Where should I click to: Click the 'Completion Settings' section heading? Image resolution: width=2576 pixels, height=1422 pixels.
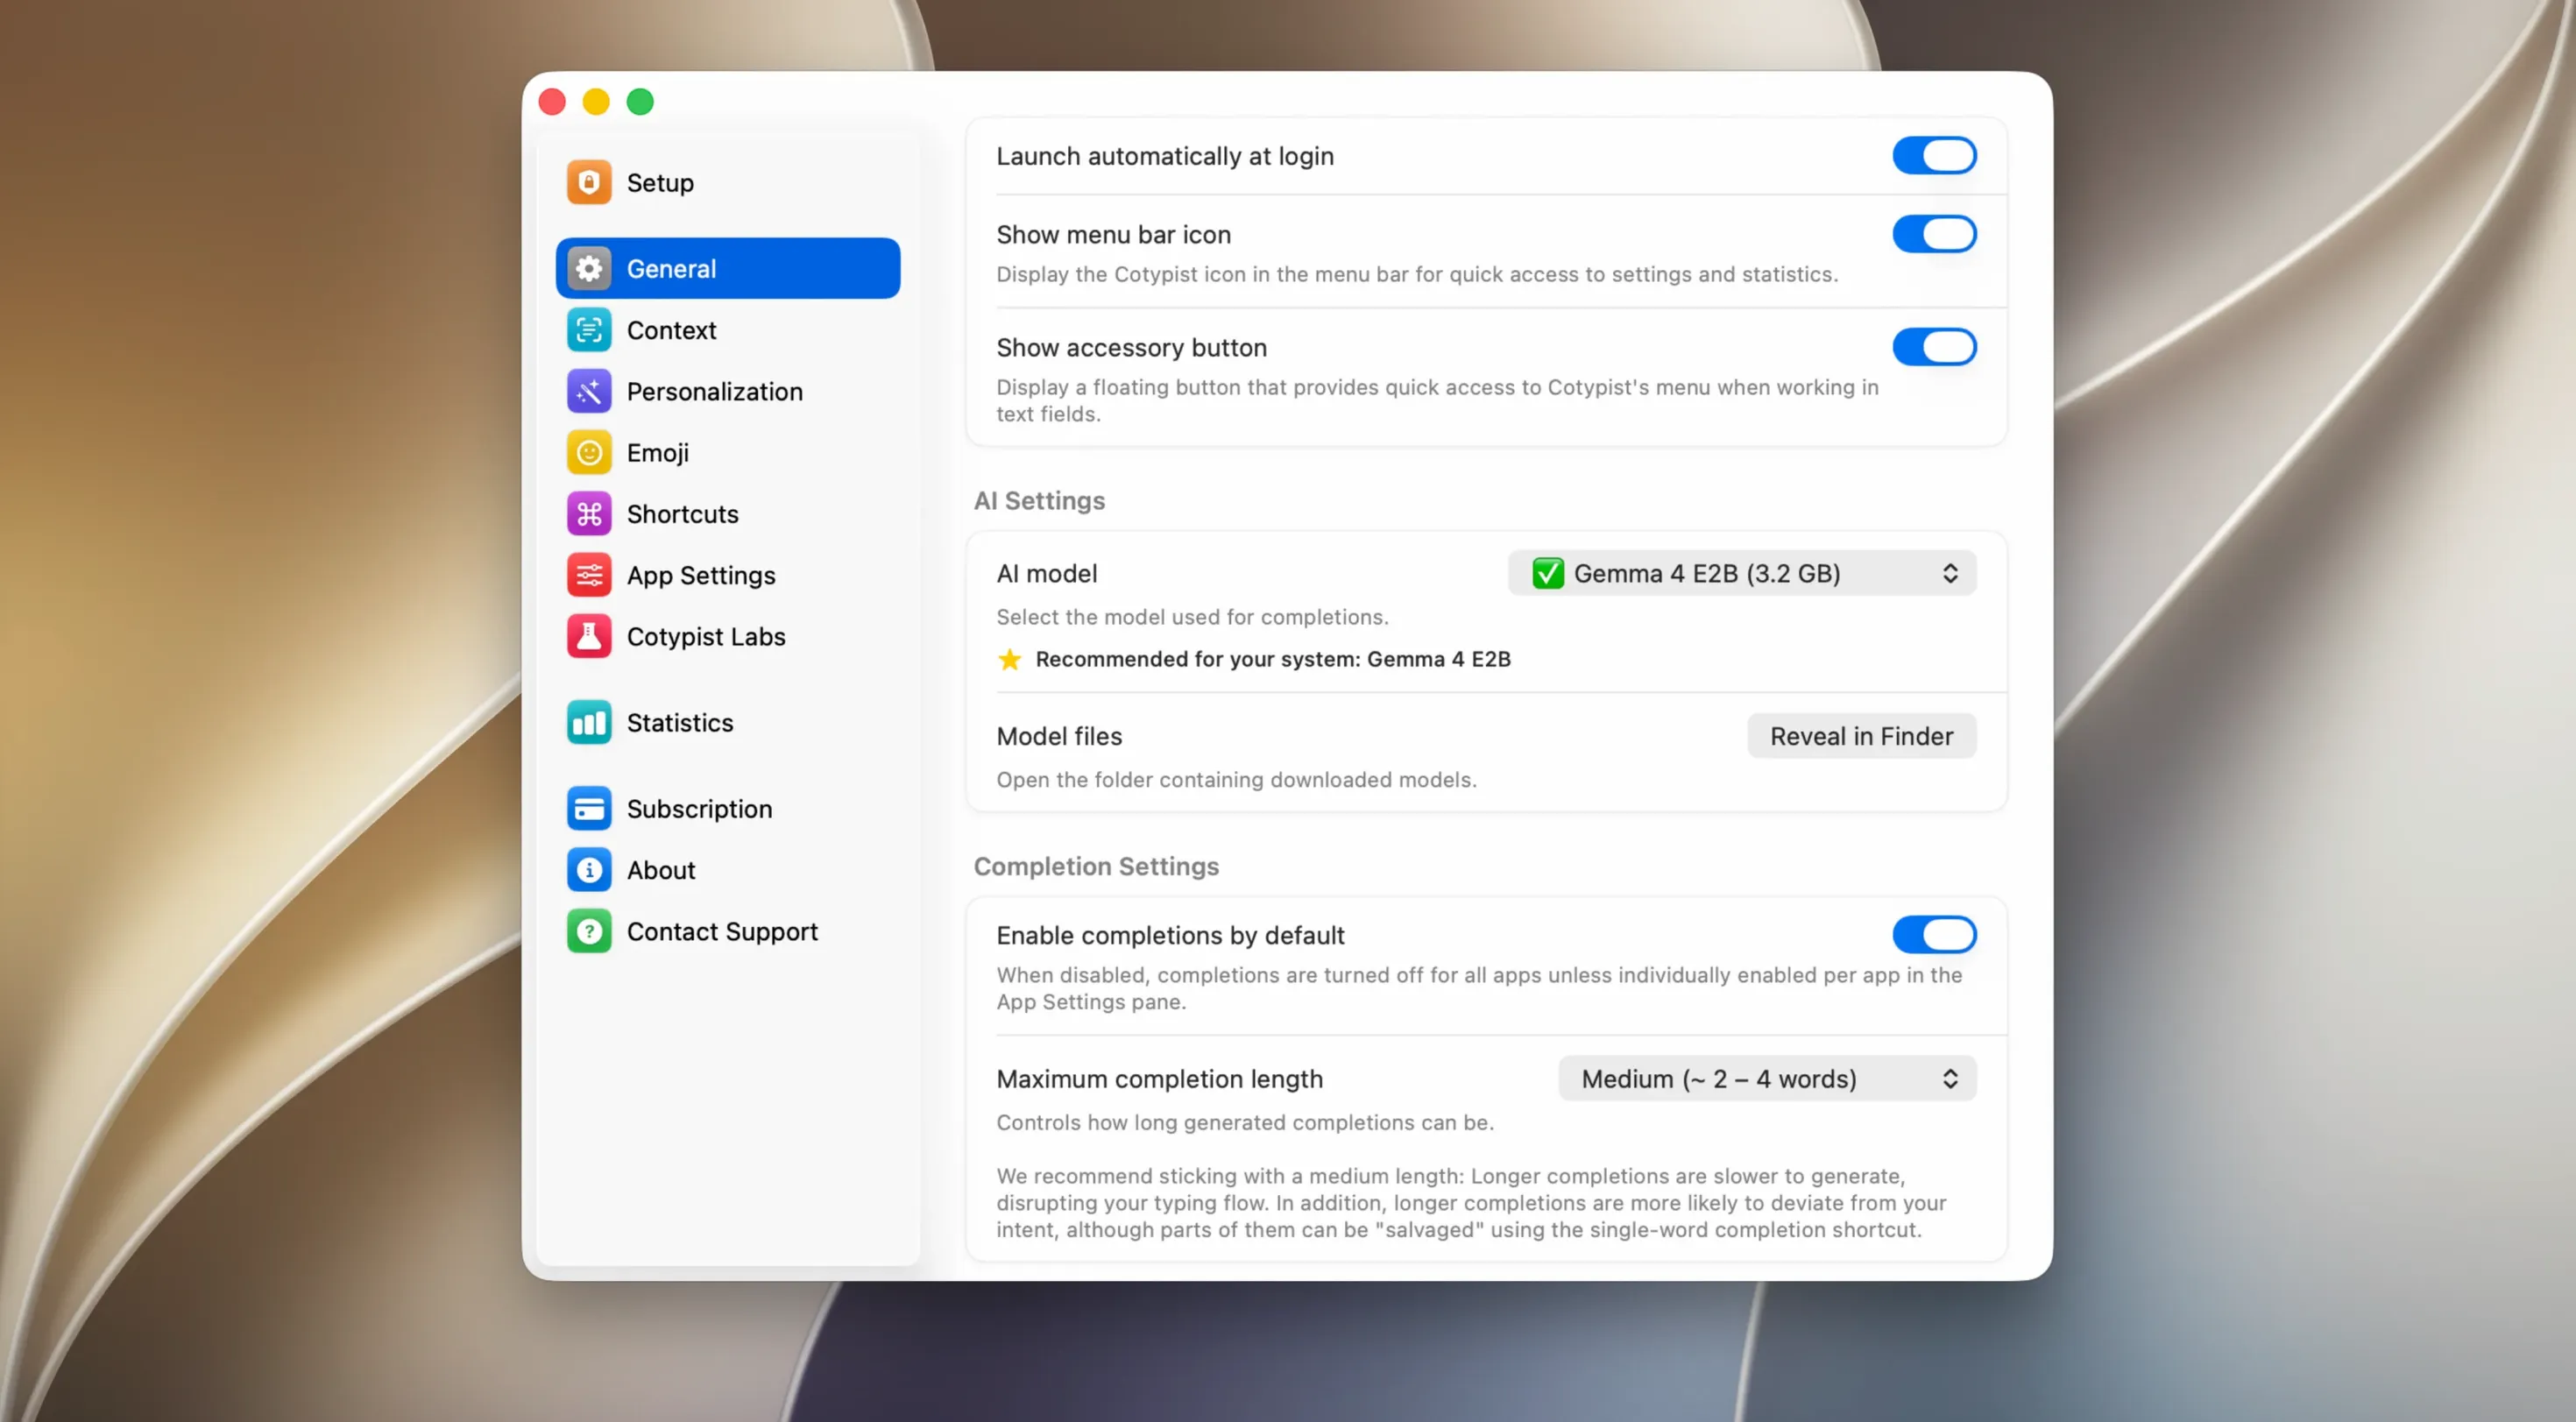pyautogui.click(x=1096, y=867)
